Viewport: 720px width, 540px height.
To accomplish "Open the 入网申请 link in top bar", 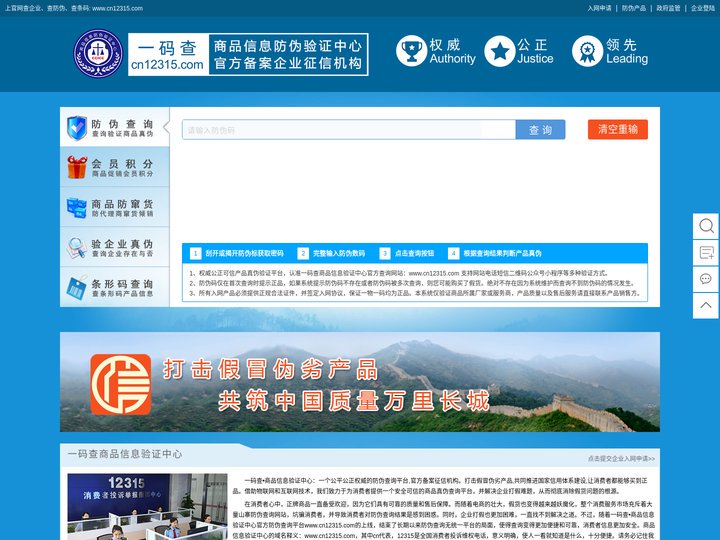I will pyautogui.click(x=599, y=8).
